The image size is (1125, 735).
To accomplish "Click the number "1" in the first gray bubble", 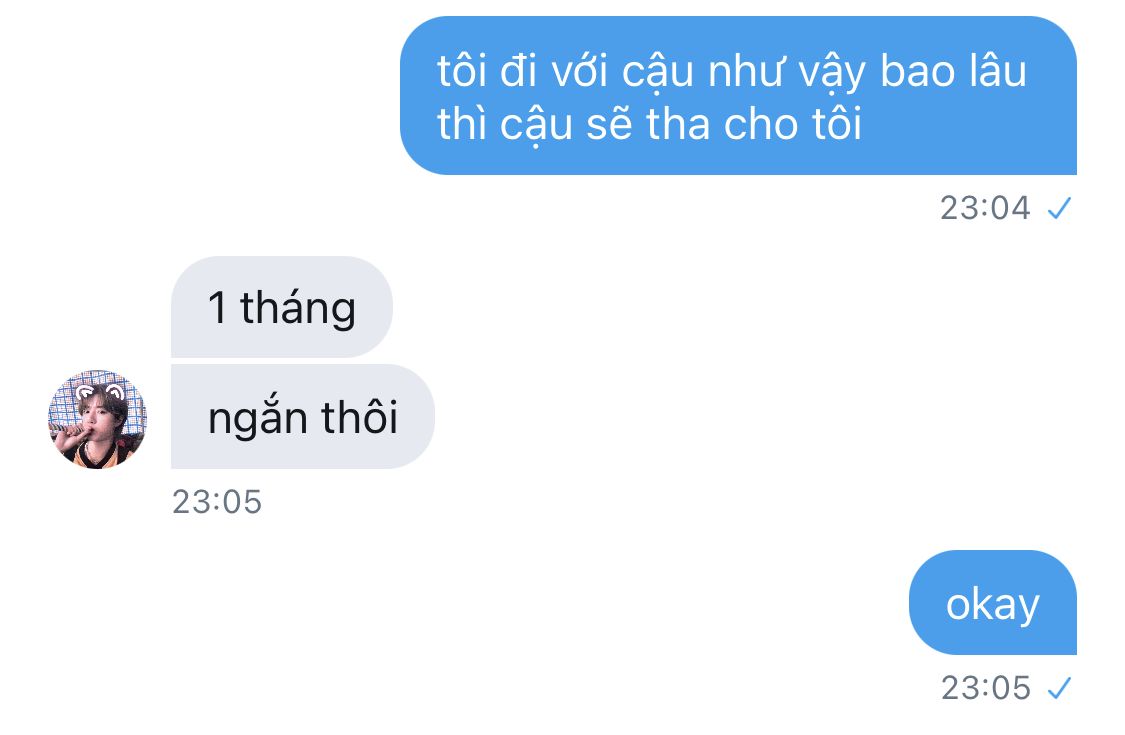I will click(x=217, y=306).
